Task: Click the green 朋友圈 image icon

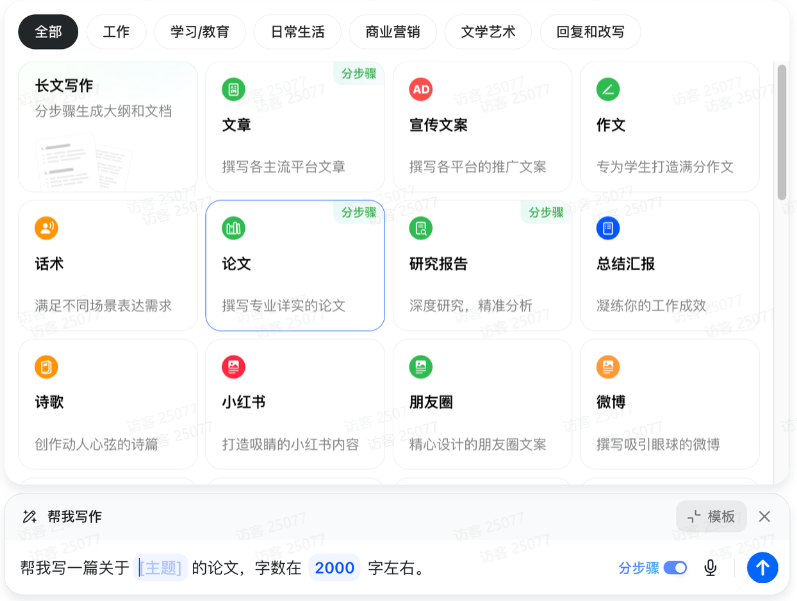Action: [x=421, y=367]
